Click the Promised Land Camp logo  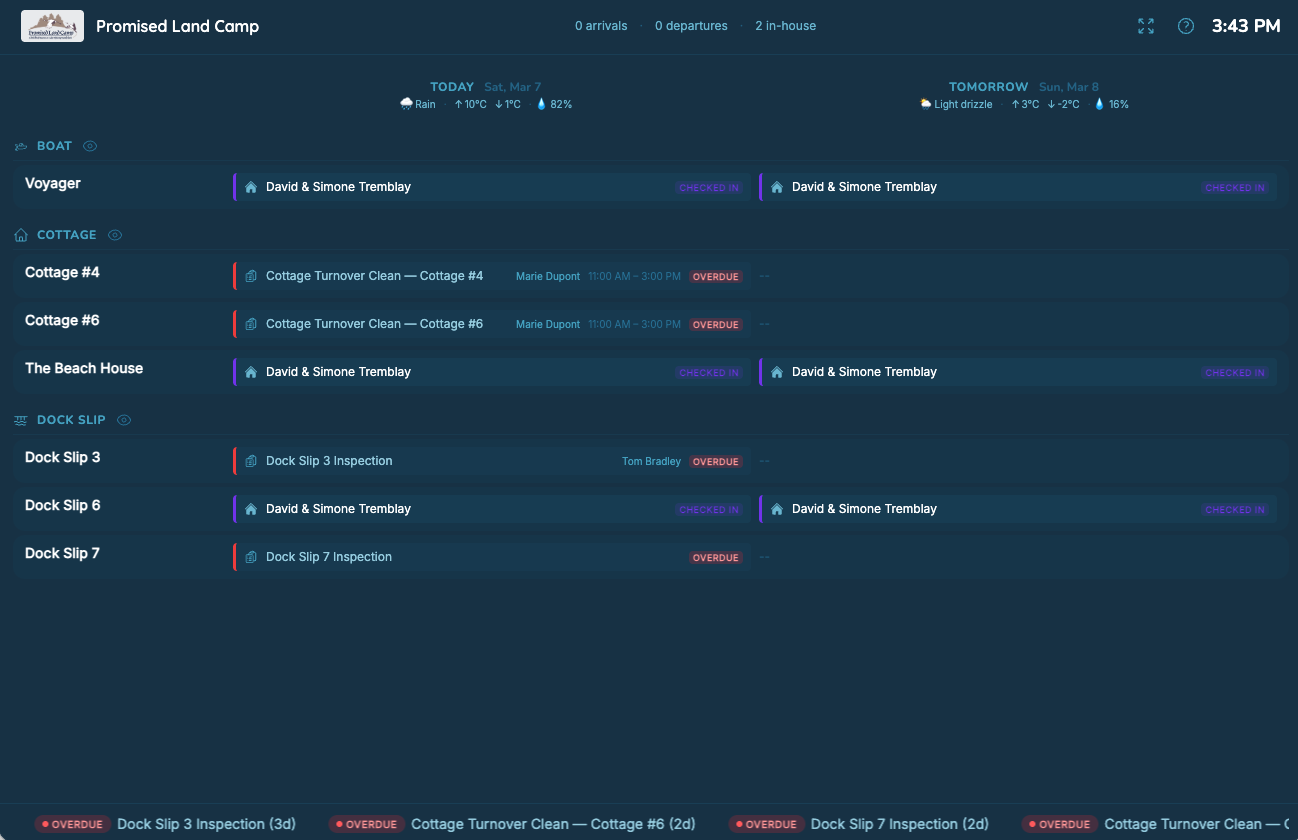52,26
